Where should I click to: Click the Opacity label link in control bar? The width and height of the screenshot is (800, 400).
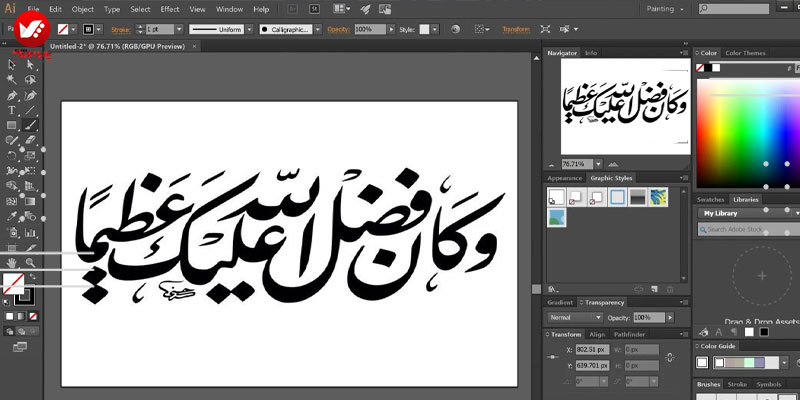(x=338, y=30)
